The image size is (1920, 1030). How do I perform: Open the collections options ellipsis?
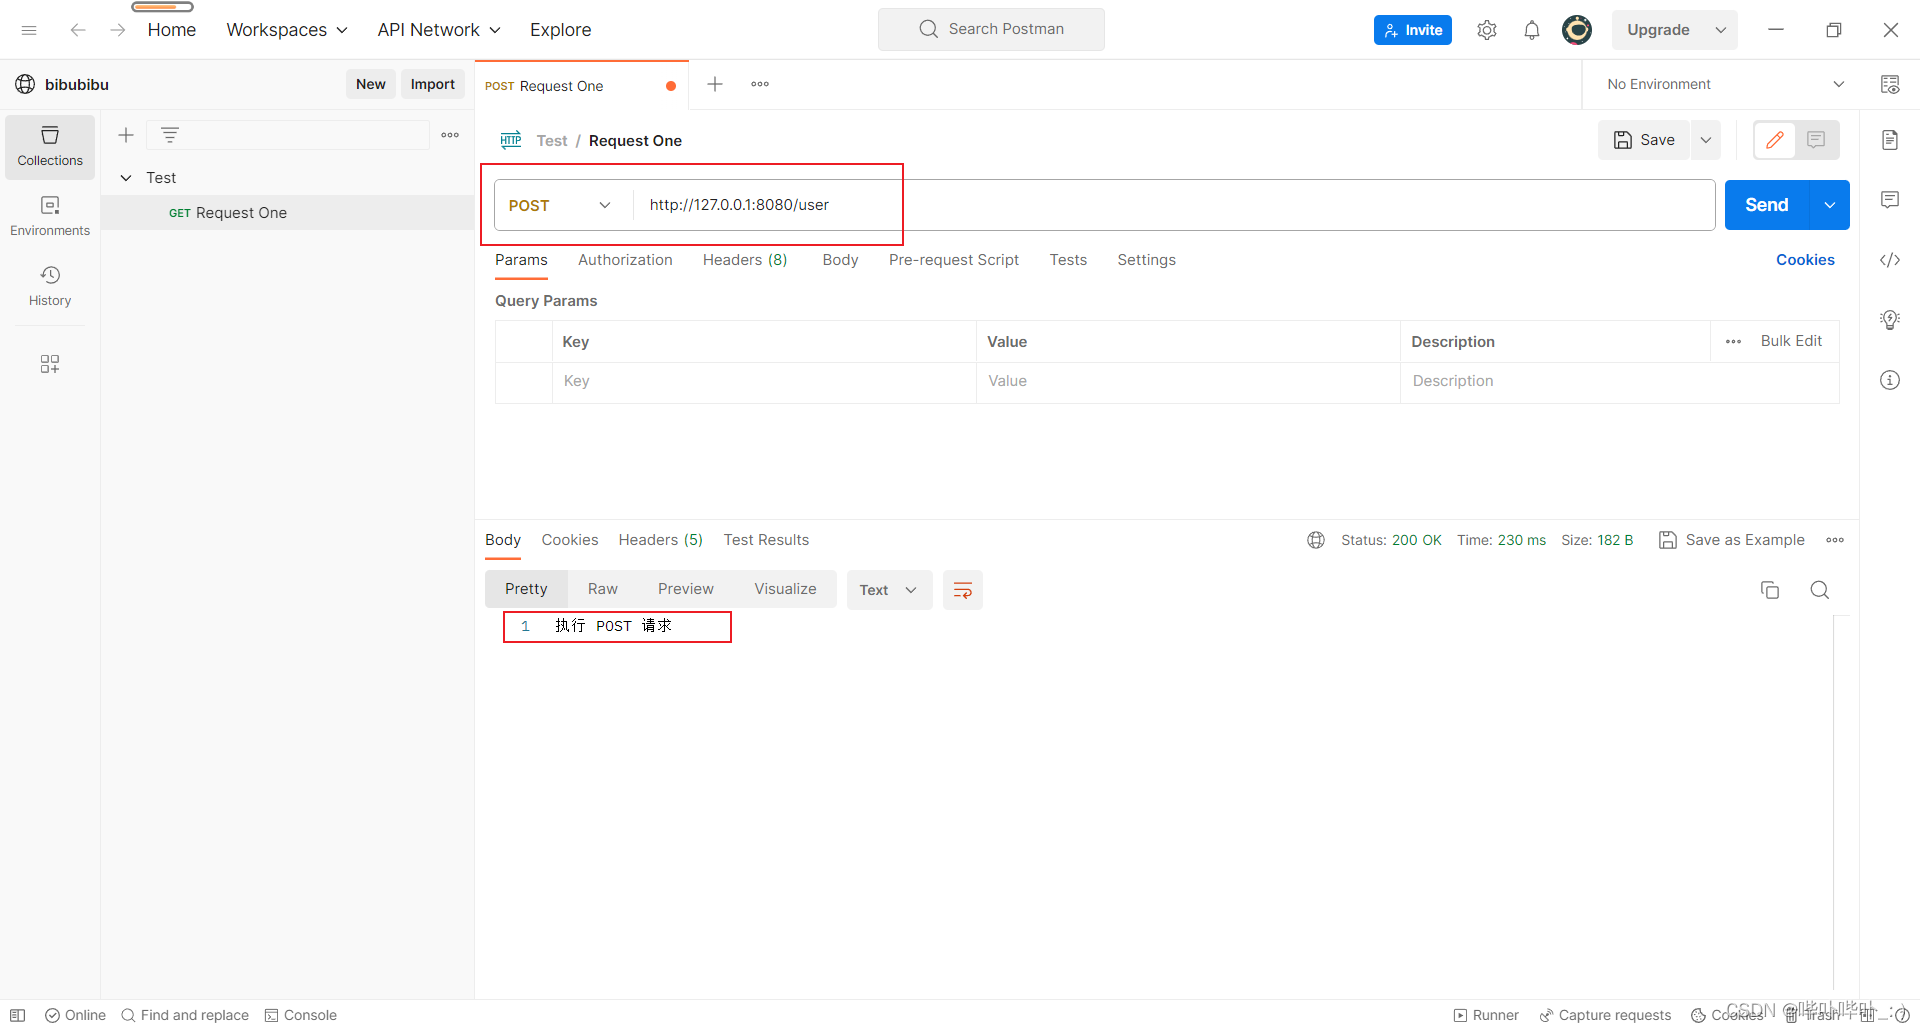coord(450,135)
